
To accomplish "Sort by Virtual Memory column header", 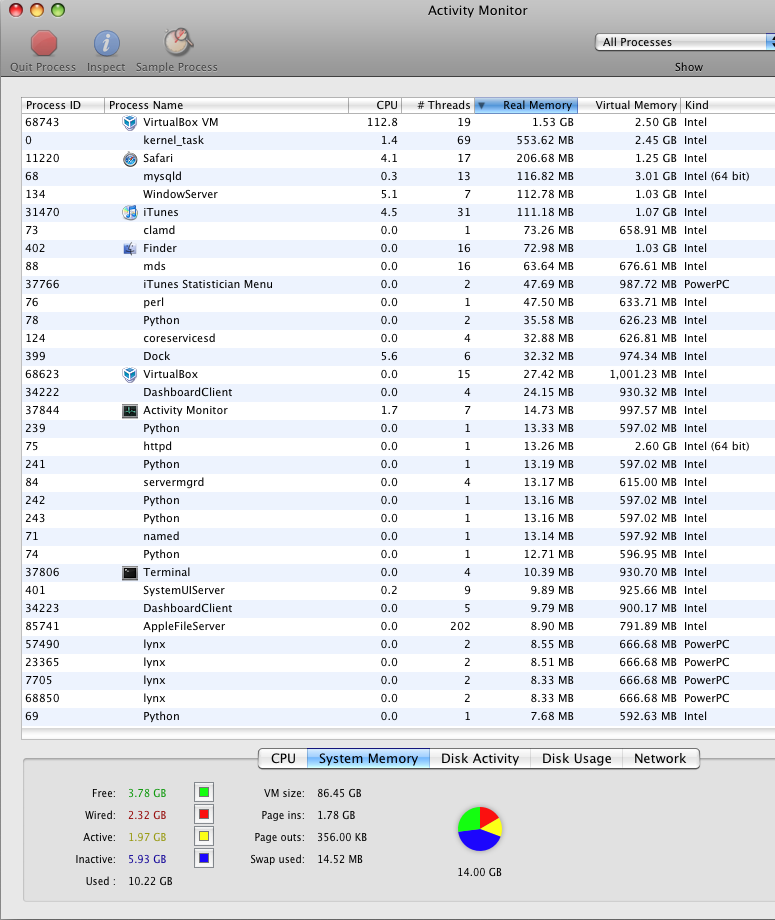I will point(630,105).
